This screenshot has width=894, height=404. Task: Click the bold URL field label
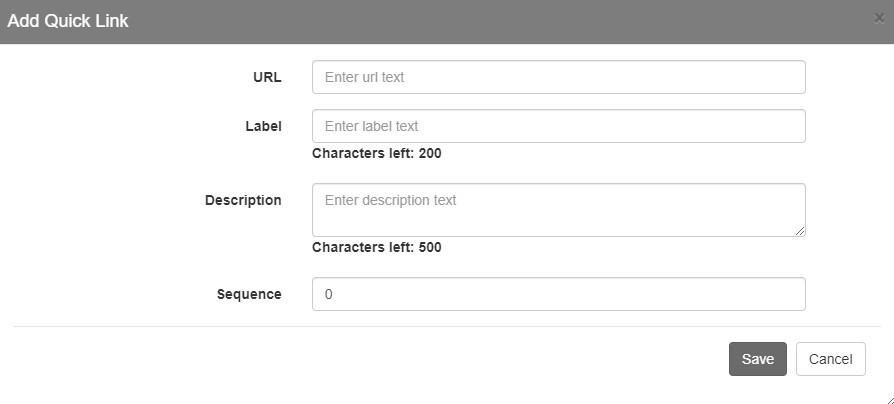(267, 77)
